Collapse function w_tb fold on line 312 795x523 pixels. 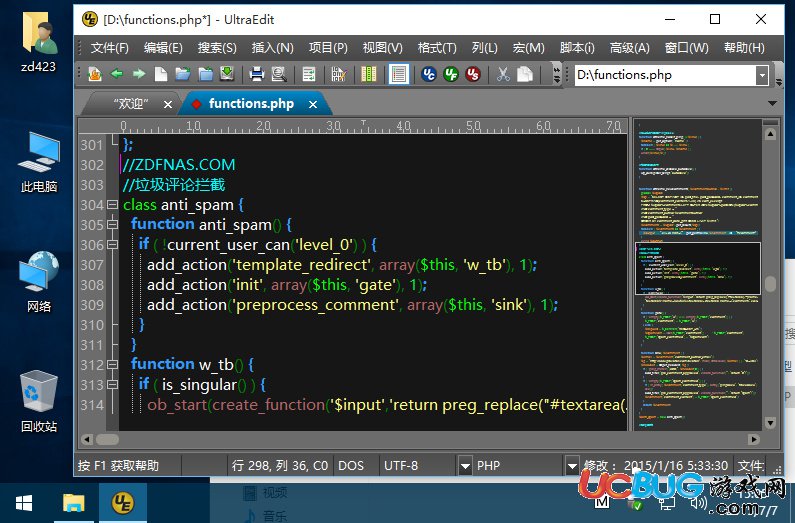[x=112, y=364]
